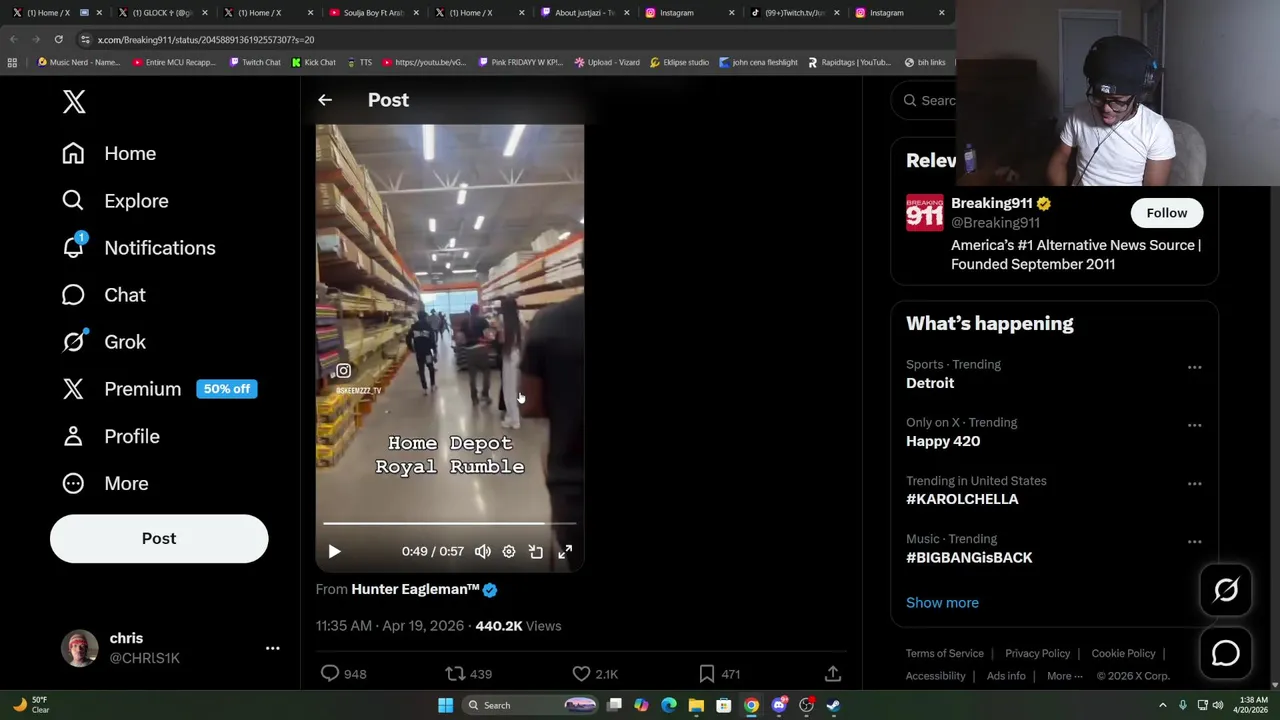
Task: Play the Home Depot video
Action: click(335, 551)
